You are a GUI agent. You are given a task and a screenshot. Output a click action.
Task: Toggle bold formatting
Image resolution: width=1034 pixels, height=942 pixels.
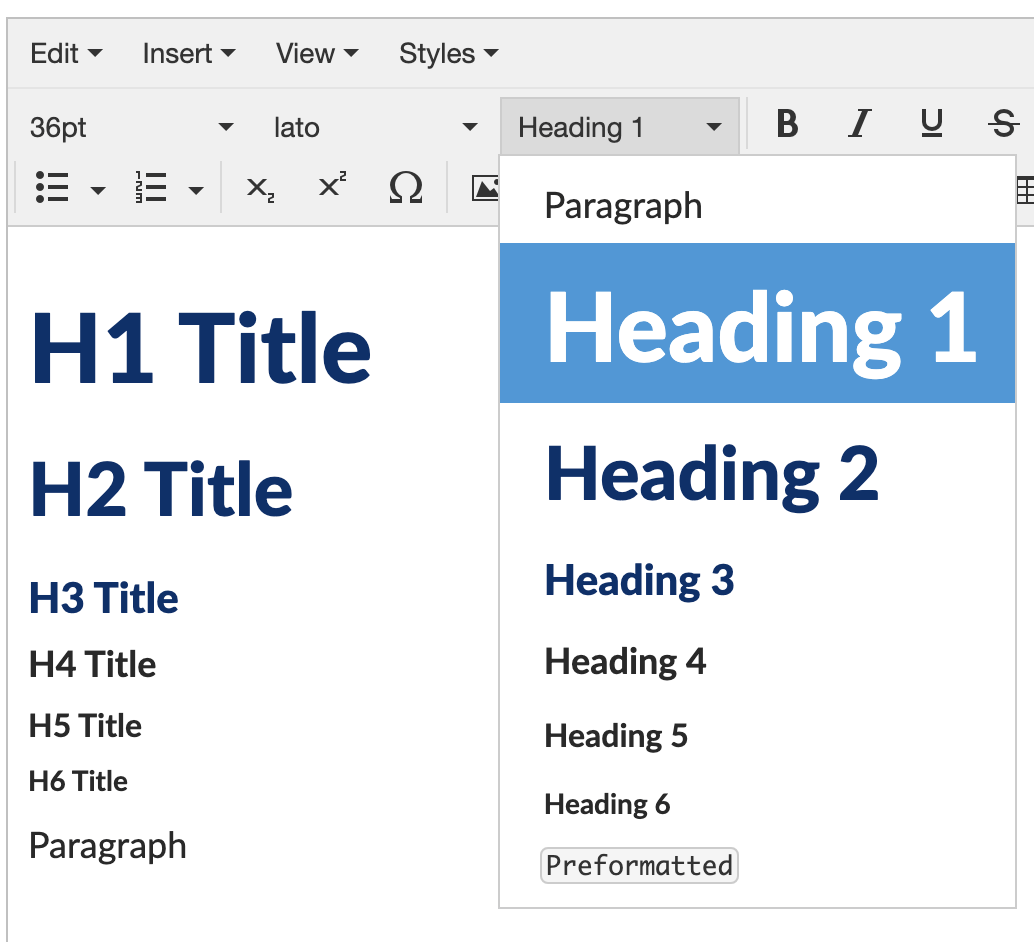click(x=787, y=125)
